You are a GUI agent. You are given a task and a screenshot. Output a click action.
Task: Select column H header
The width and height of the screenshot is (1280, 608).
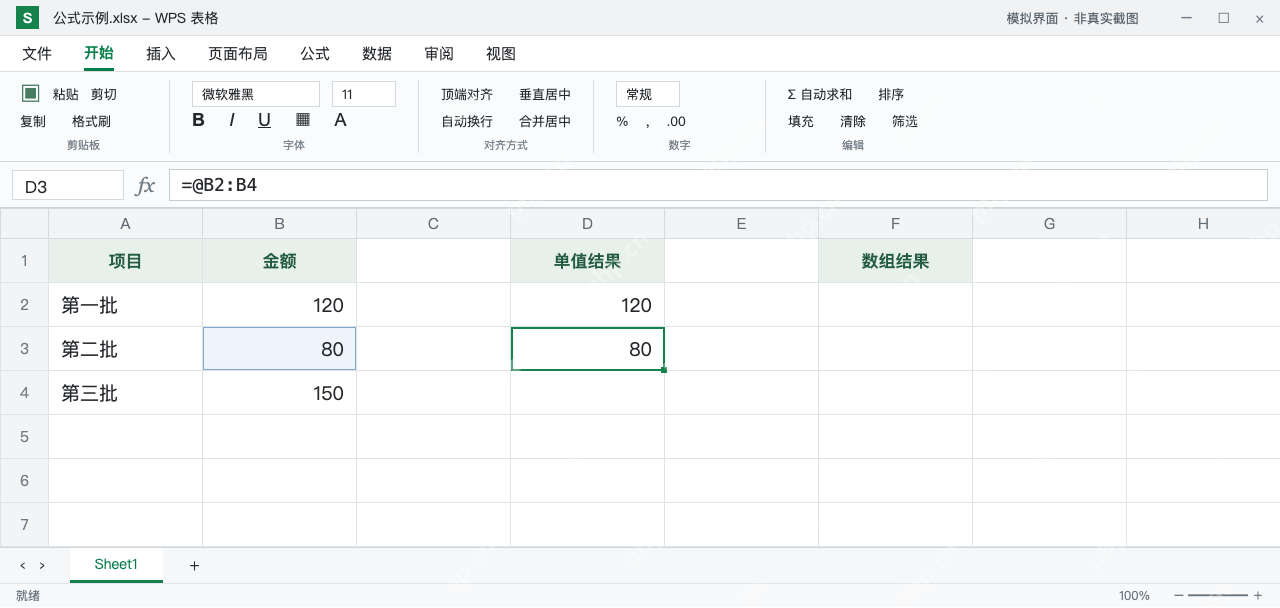click(1203, 224)
